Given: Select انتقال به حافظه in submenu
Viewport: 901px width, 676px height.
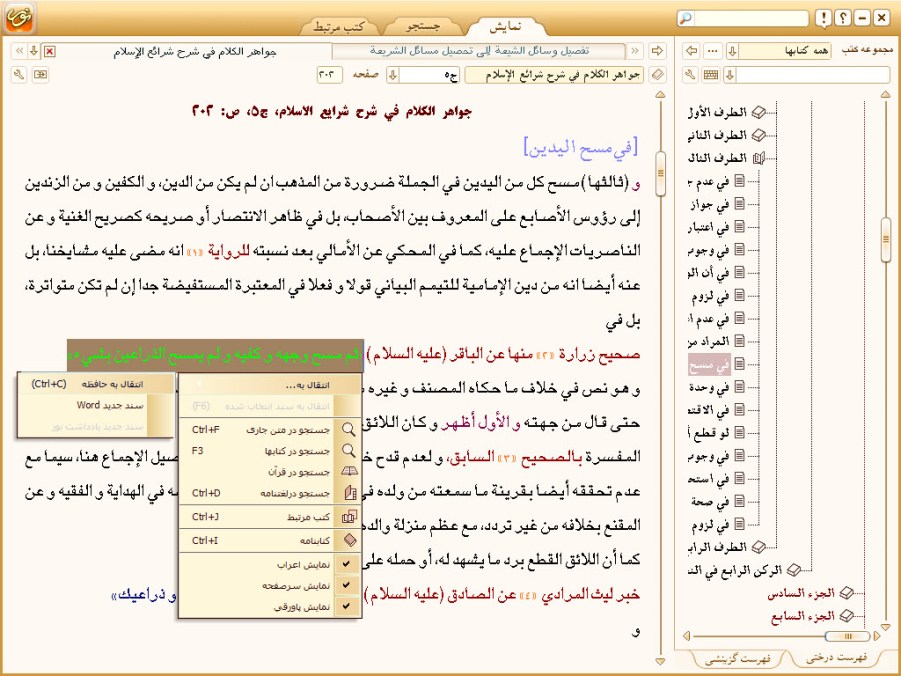Looking at the screenshot, I should (96, 383).
